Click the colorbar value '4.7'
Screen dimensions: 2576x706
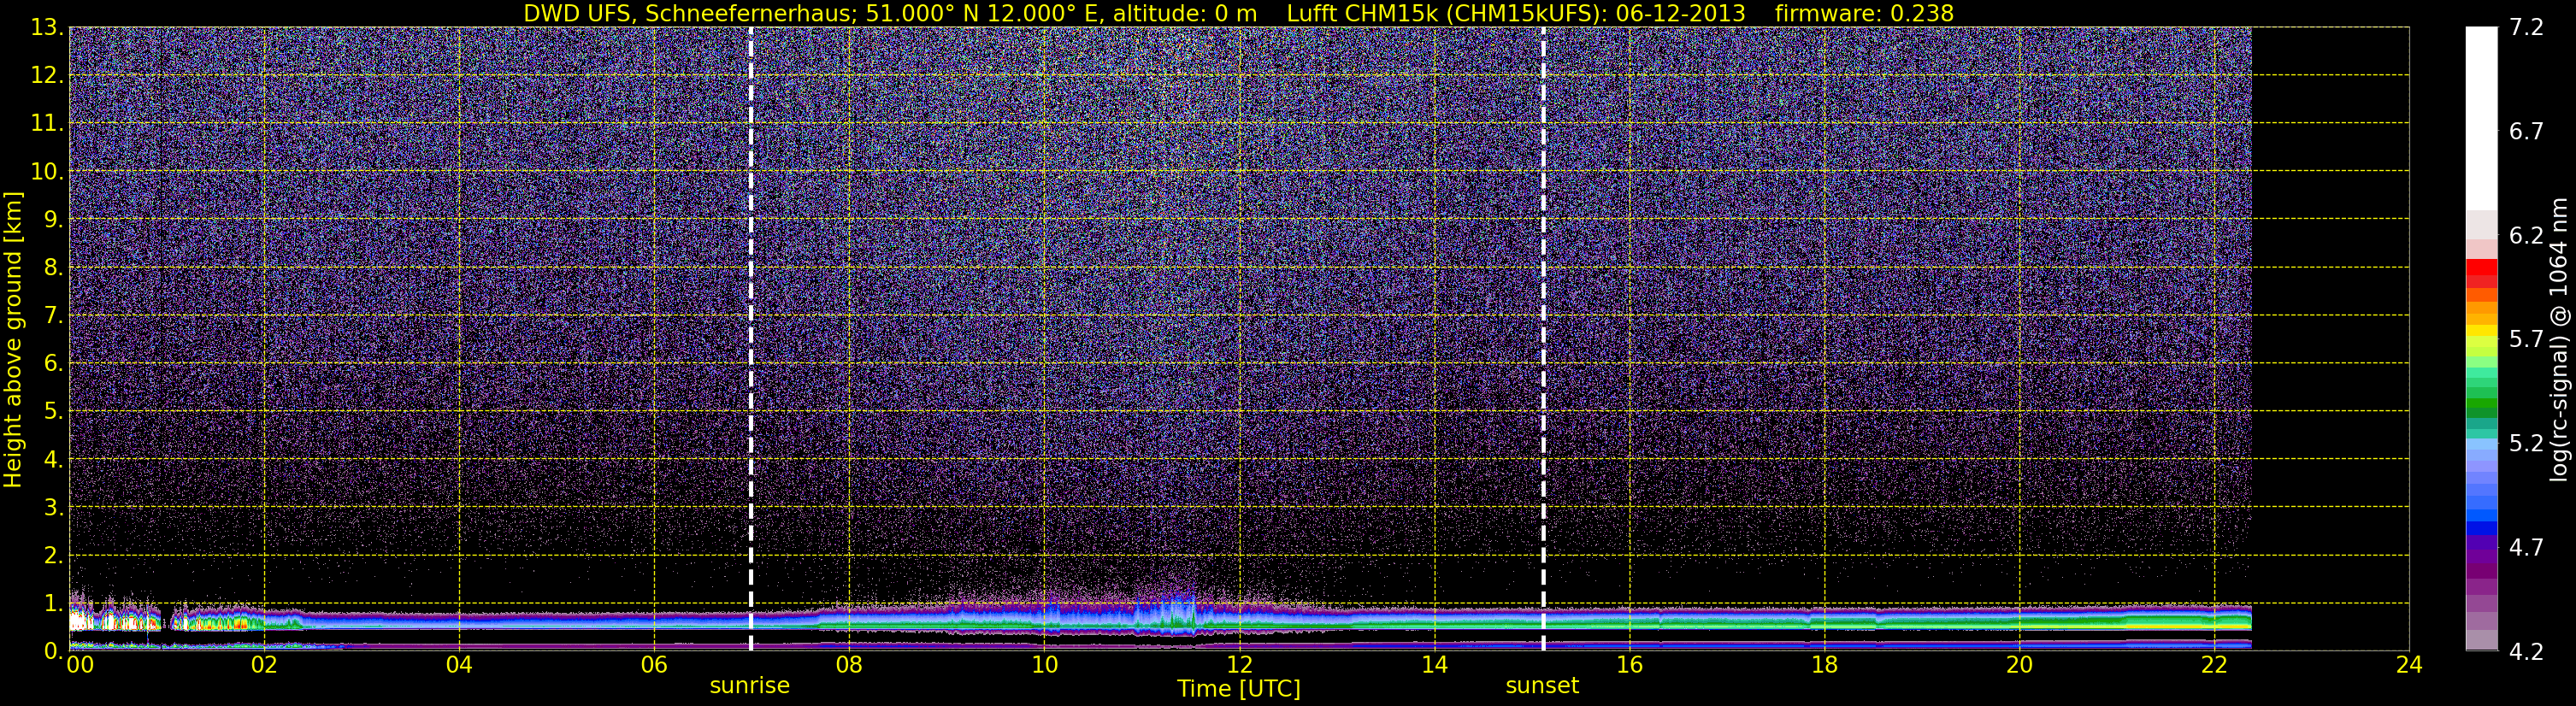pos(2526,547)
